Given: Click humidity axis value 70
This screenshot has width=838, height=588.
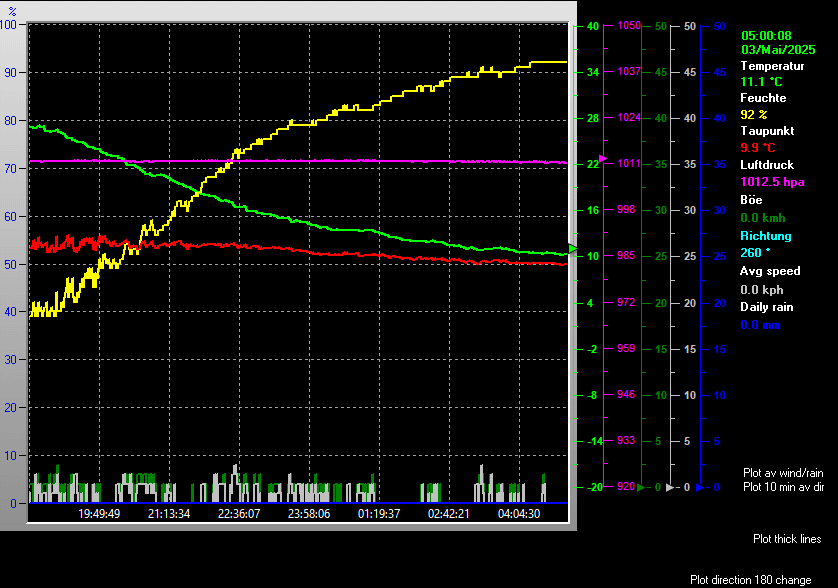Looking at the screenshot, I should pyautogui.click(x=11, y=169).
